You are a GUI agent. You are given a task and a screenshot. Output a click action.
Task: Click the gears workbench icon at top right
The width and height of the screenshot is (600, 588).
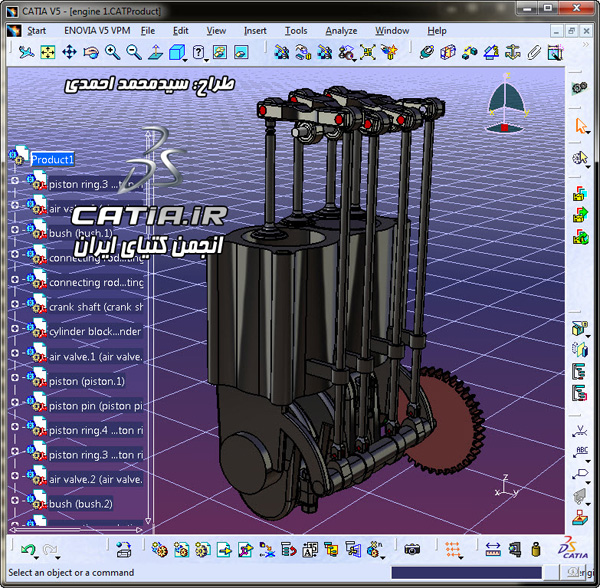point(579,88)
